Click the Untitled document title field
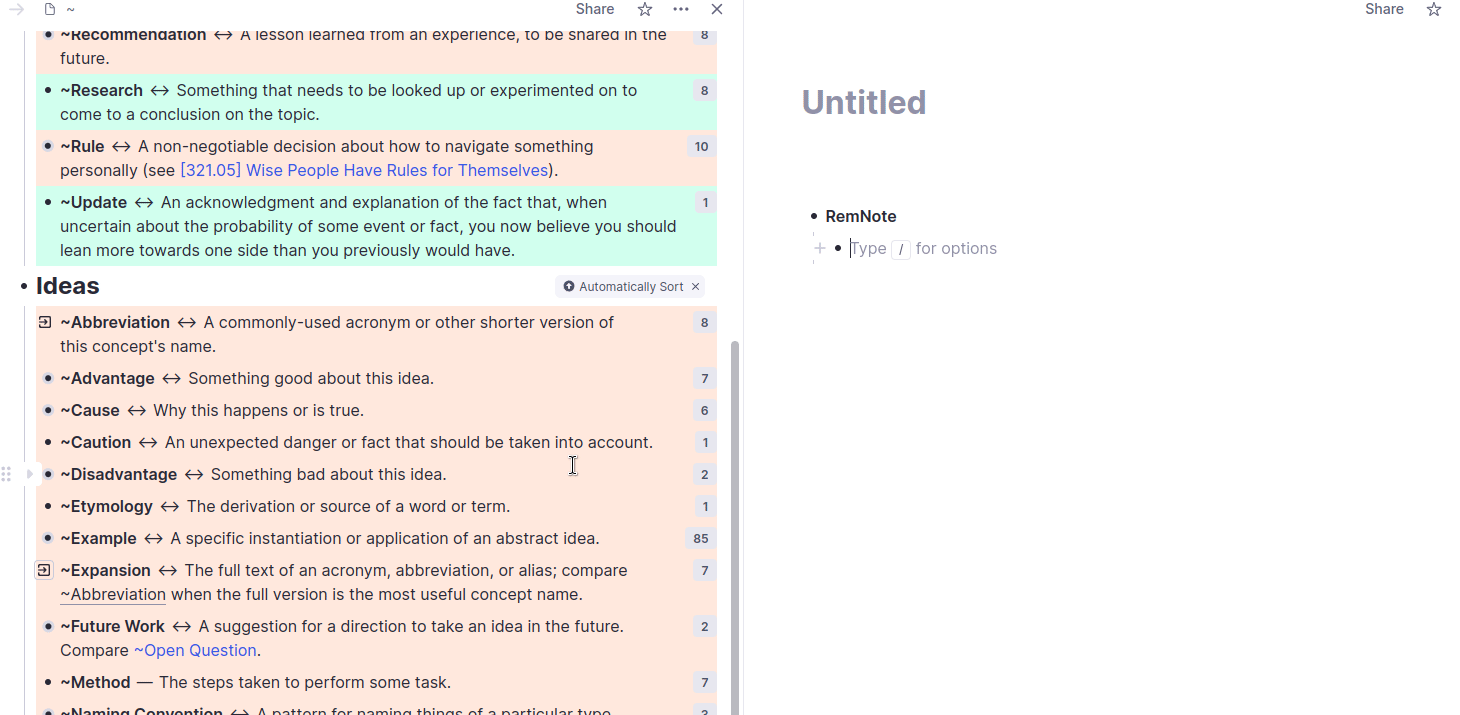 (x=864, y=102)
